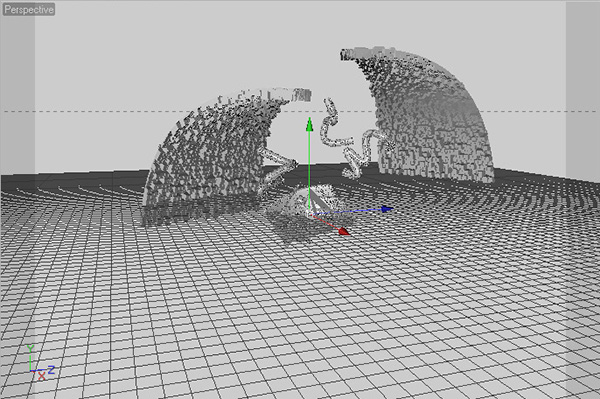Click the right dark safe-frame border

[x=583, y=88]
